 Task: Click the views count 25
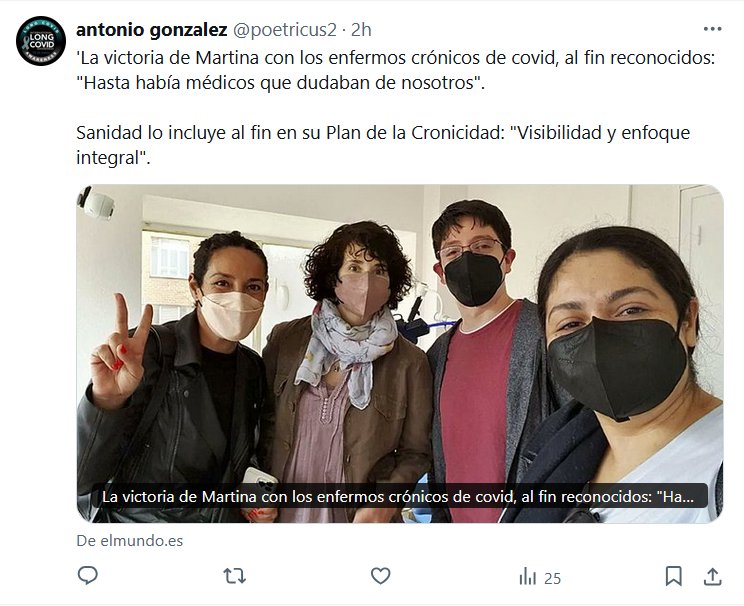(x=552, y=578)
